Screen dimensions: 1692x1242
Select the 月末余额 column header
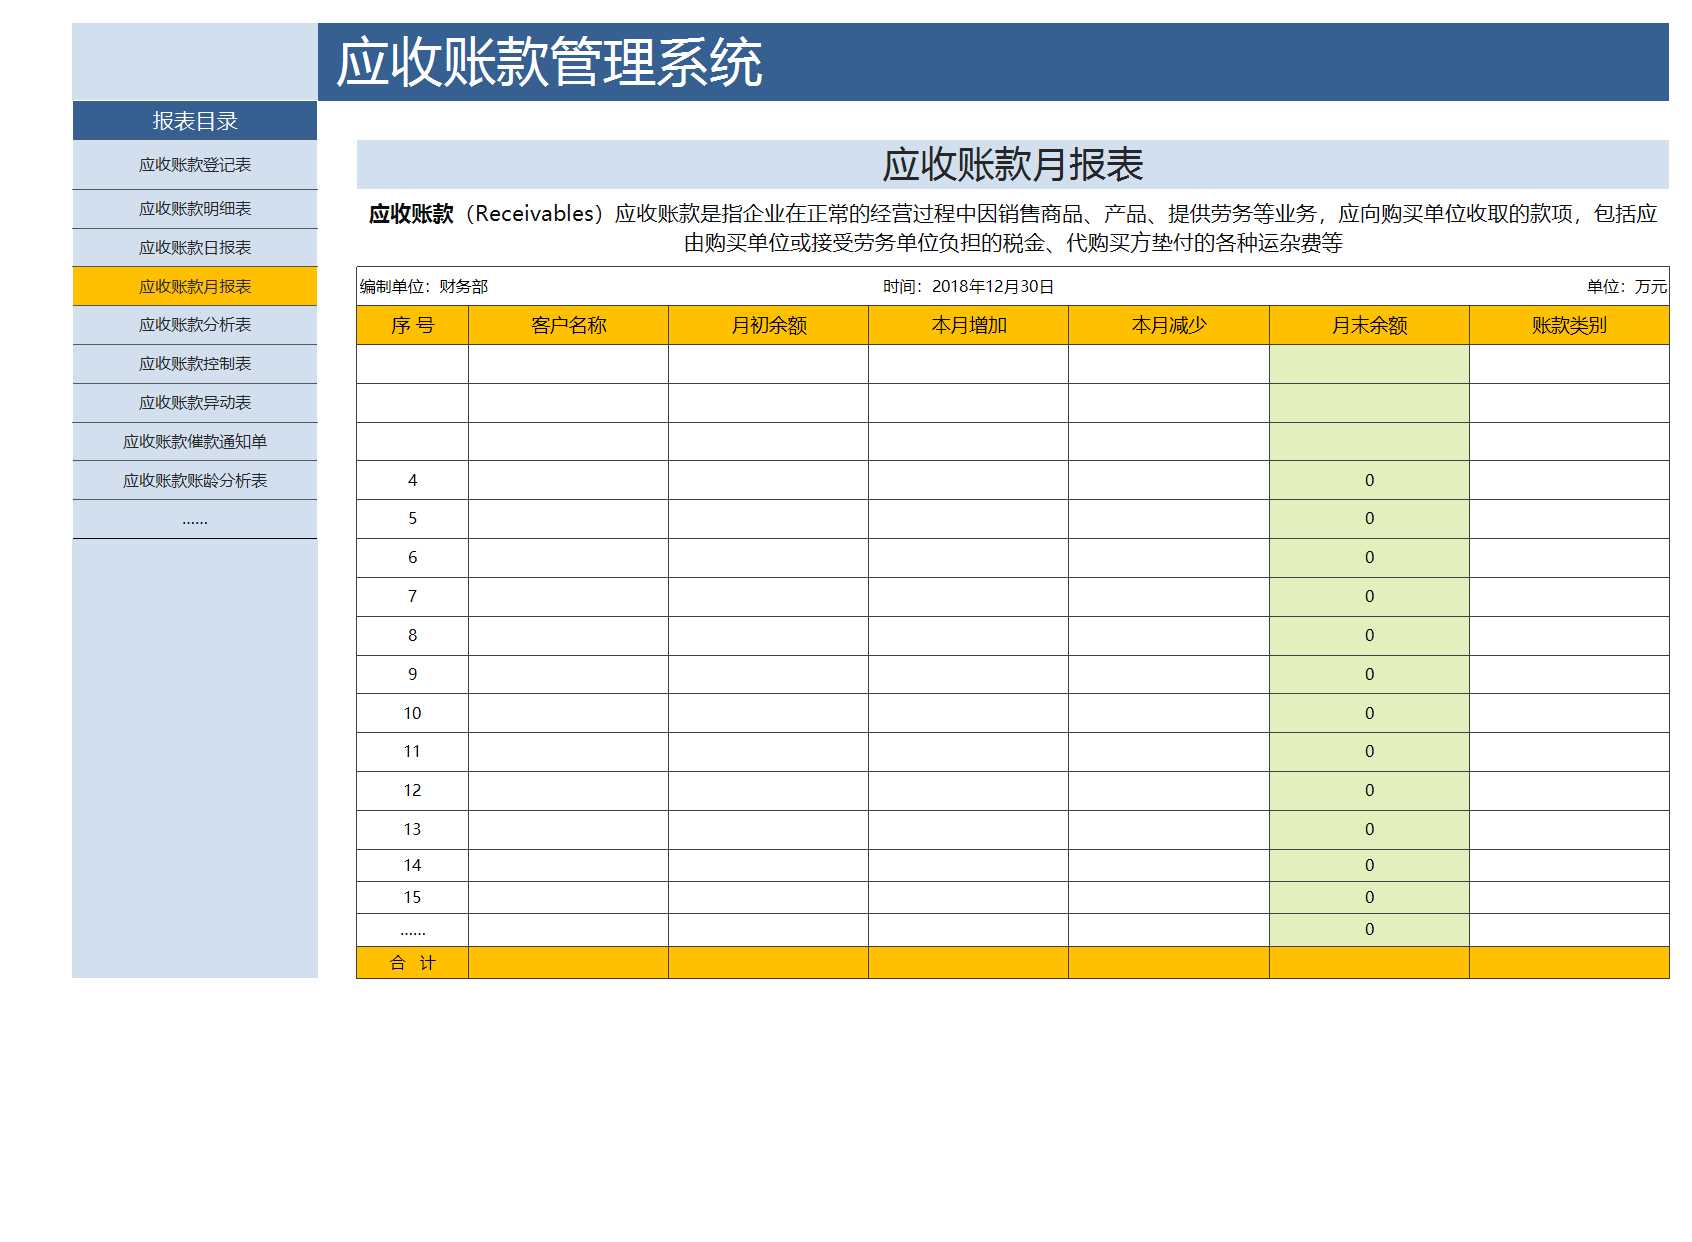tap(1369, 325)
